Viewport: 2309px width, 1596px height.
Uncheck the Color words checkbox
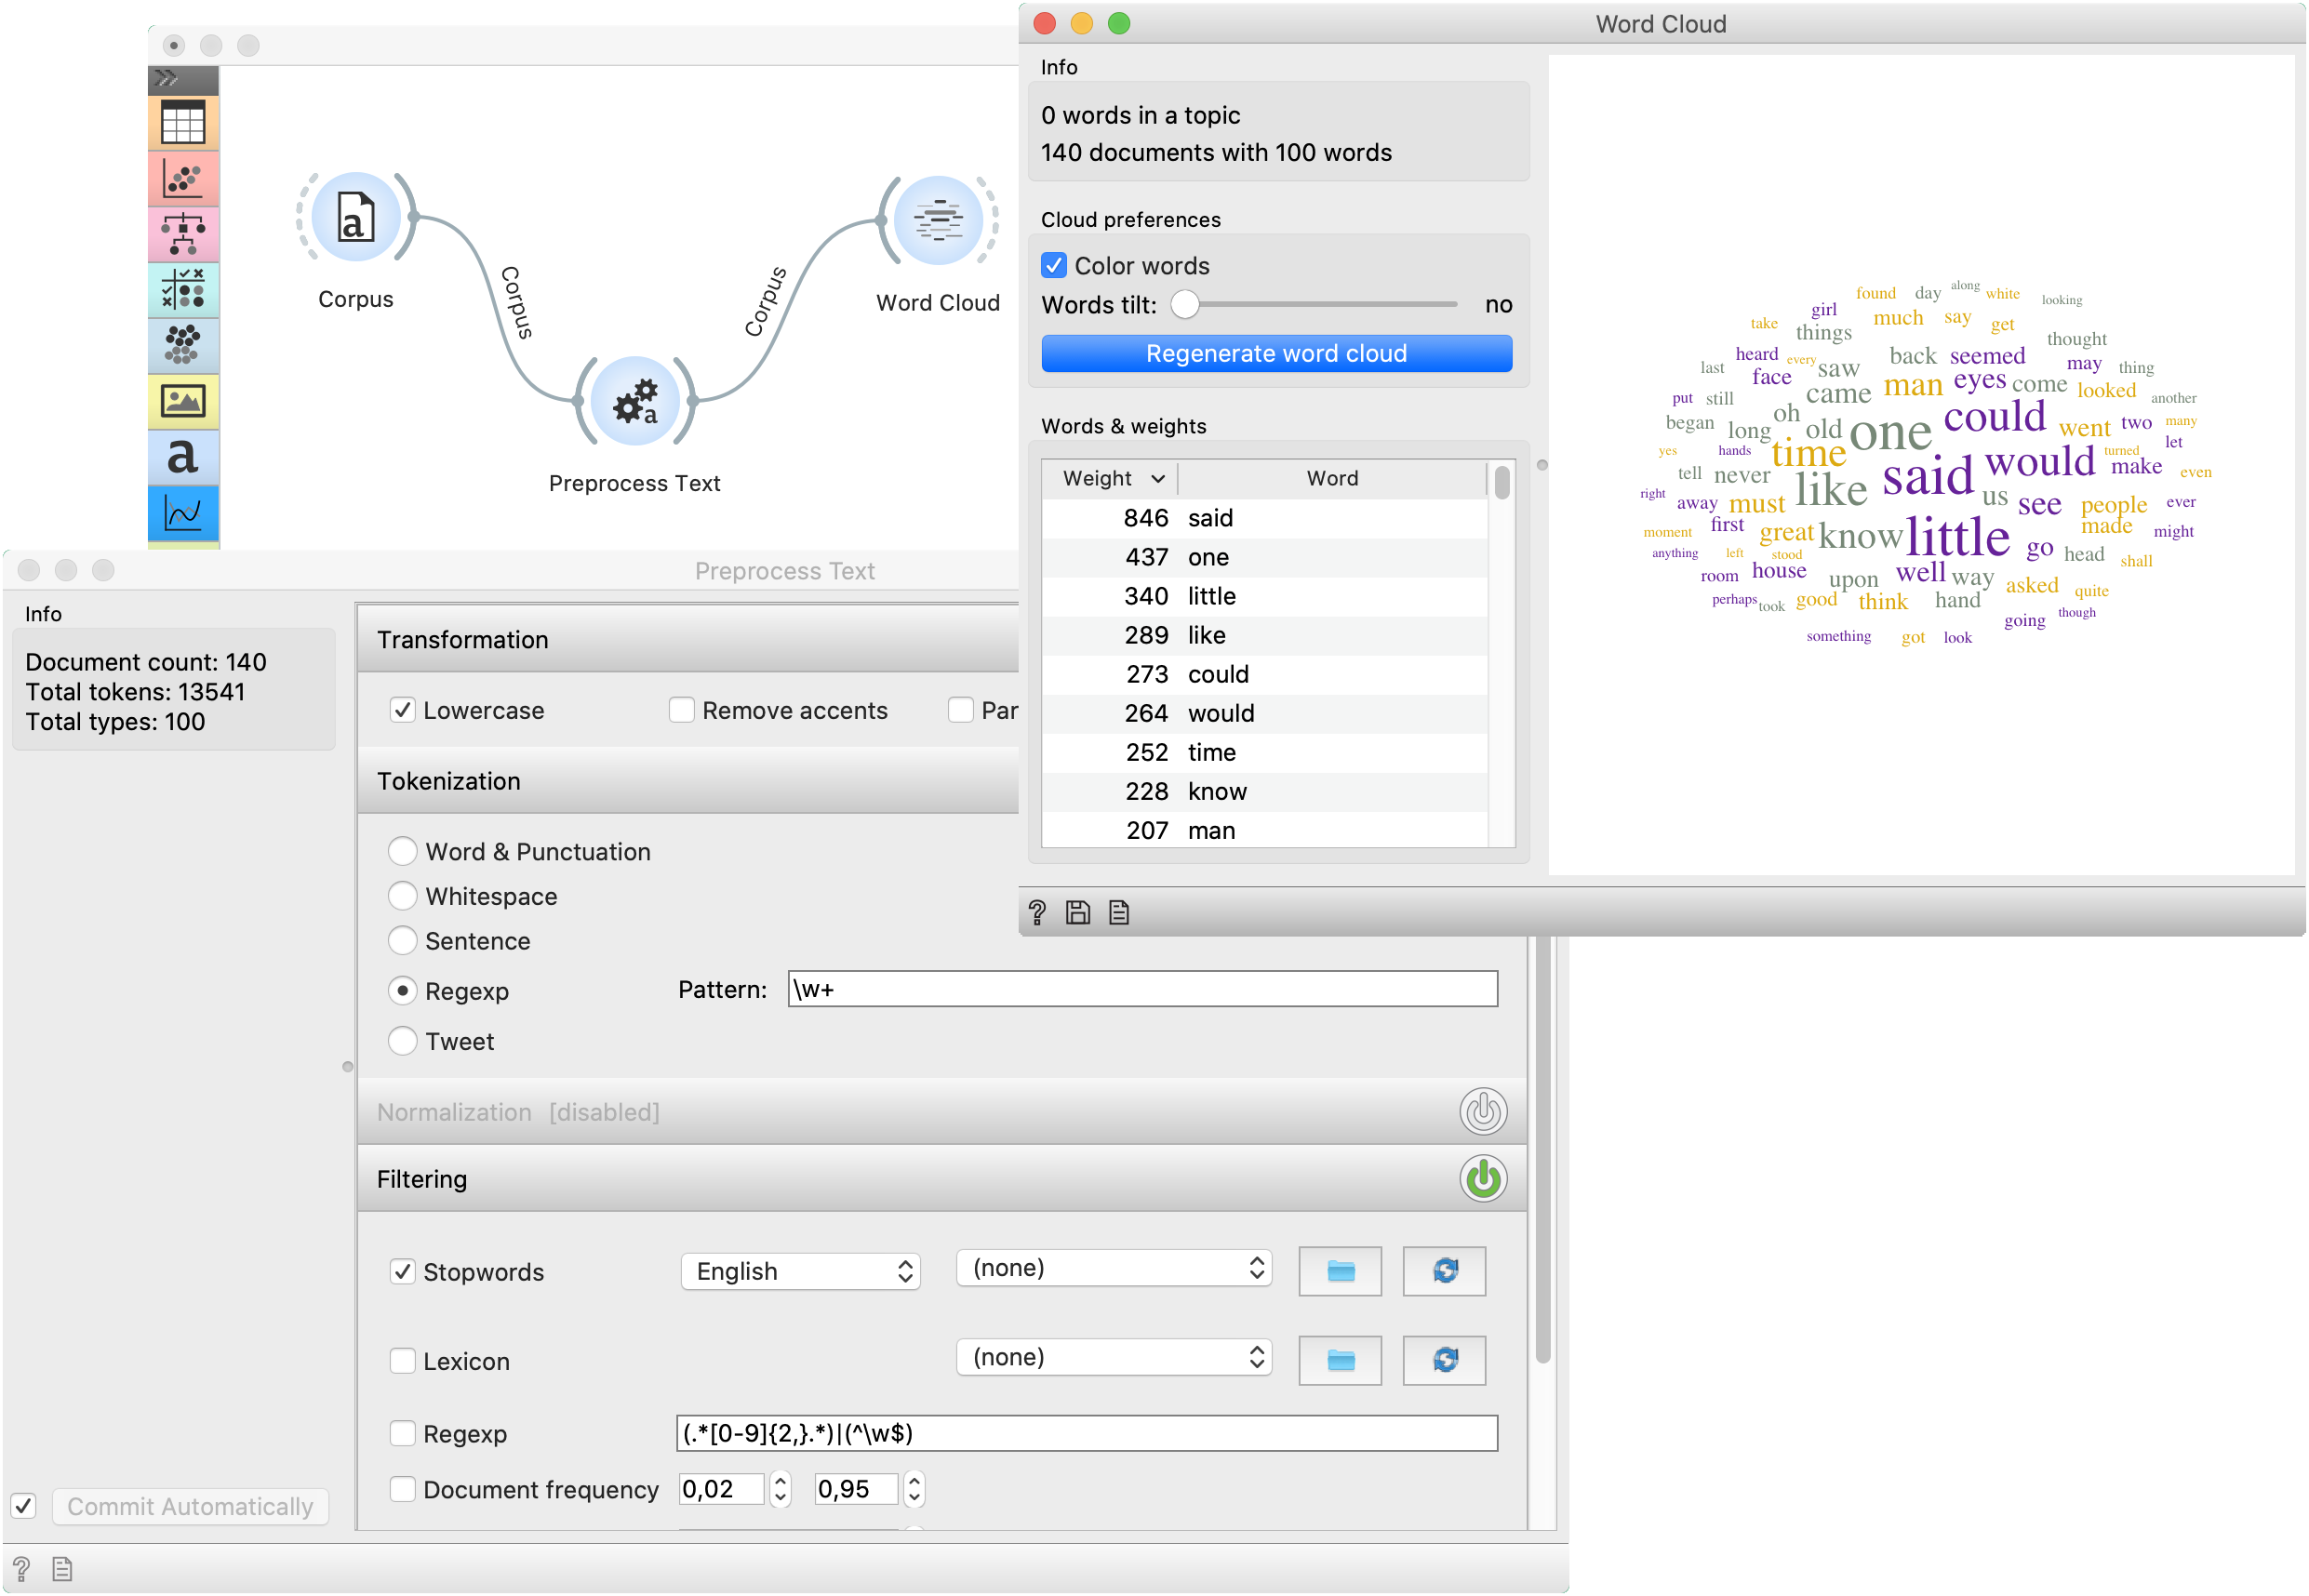click(1054, 266)
